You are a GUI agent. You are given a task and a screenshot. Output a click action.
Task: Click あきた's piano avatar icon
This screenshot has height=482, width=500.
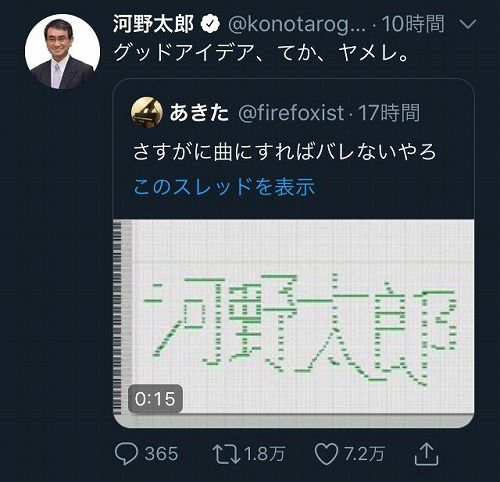tap(147, 112)
